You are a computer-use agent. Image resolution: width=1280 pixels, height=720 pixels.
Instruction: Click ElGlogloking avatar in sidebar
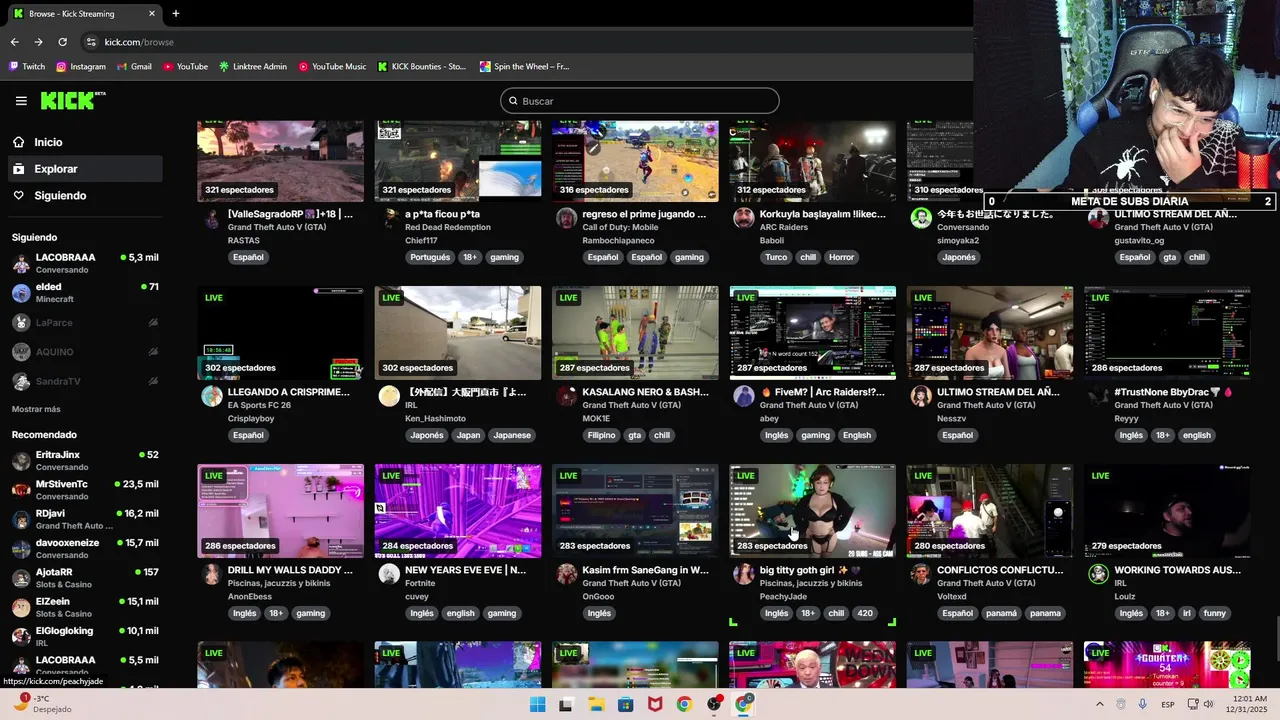tap(21, 636)
